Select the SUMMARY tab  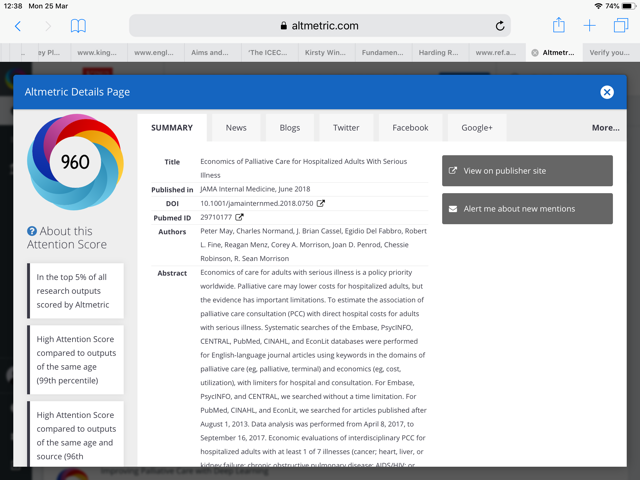(172, 128)
